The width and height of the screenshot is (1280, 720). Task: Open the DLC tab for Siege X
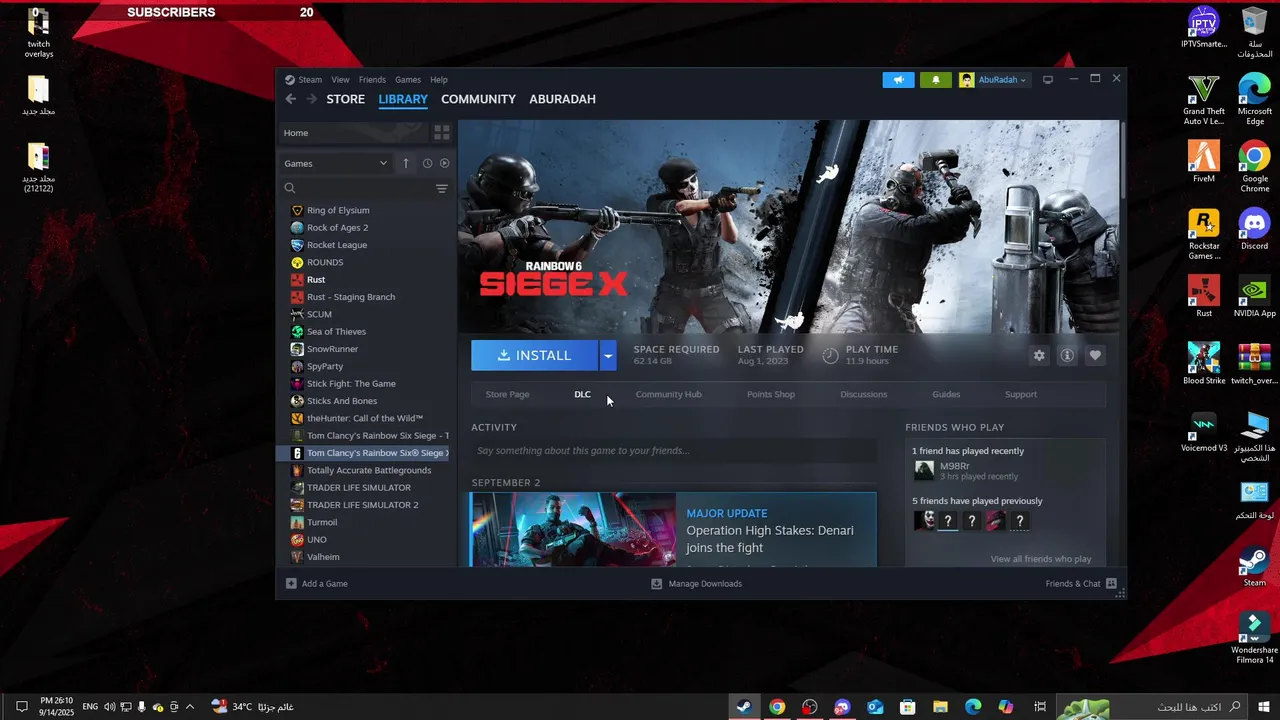[582, 394]
